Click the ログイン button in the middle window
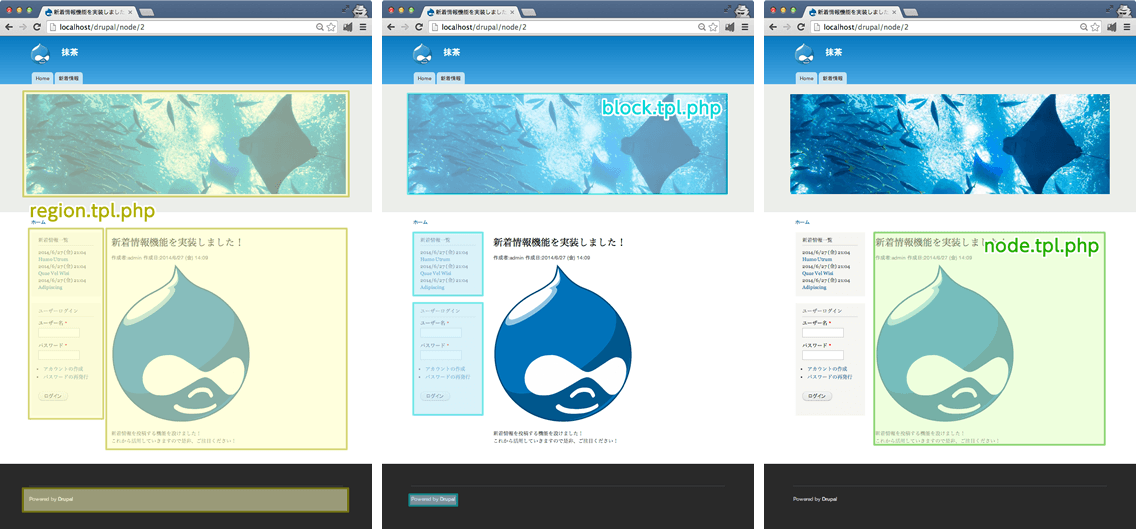This screenshot has height=529, width=1136. pyautogui.click(x=435, y=396)
